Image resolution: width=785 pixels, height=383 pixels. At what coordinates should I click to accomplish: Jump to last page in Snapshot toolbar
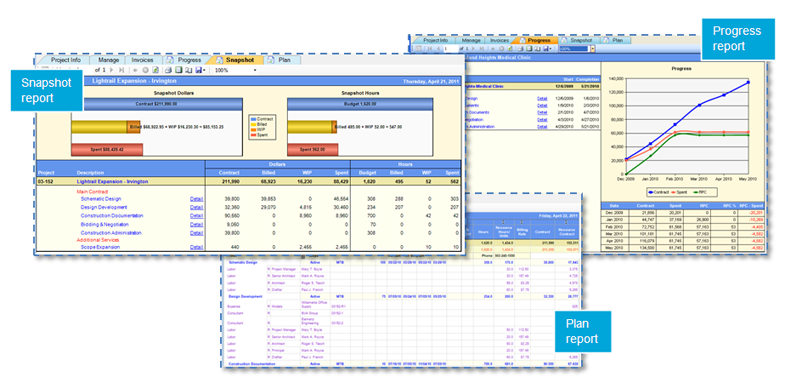click(122, 70)
